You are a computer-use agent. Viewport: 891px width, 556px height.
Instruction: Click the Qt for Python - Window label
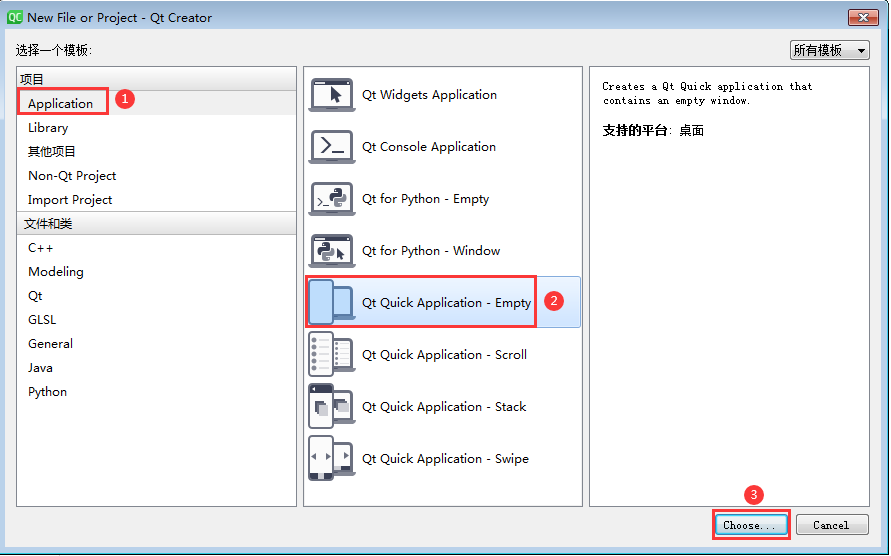(x=431, y=251)
